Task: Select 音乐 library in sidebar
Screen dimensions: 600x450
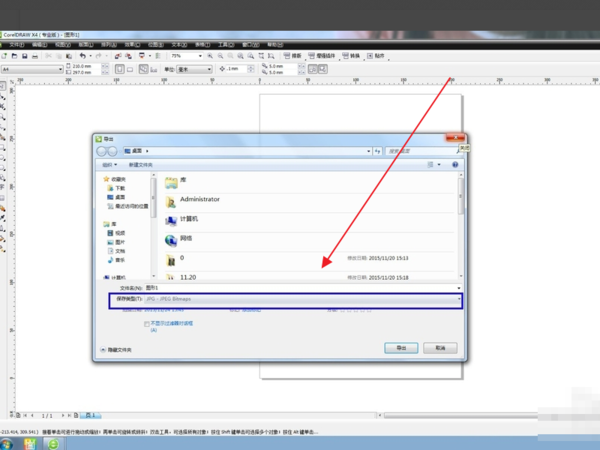Action: pyautogui.click(x=116, y=260)
